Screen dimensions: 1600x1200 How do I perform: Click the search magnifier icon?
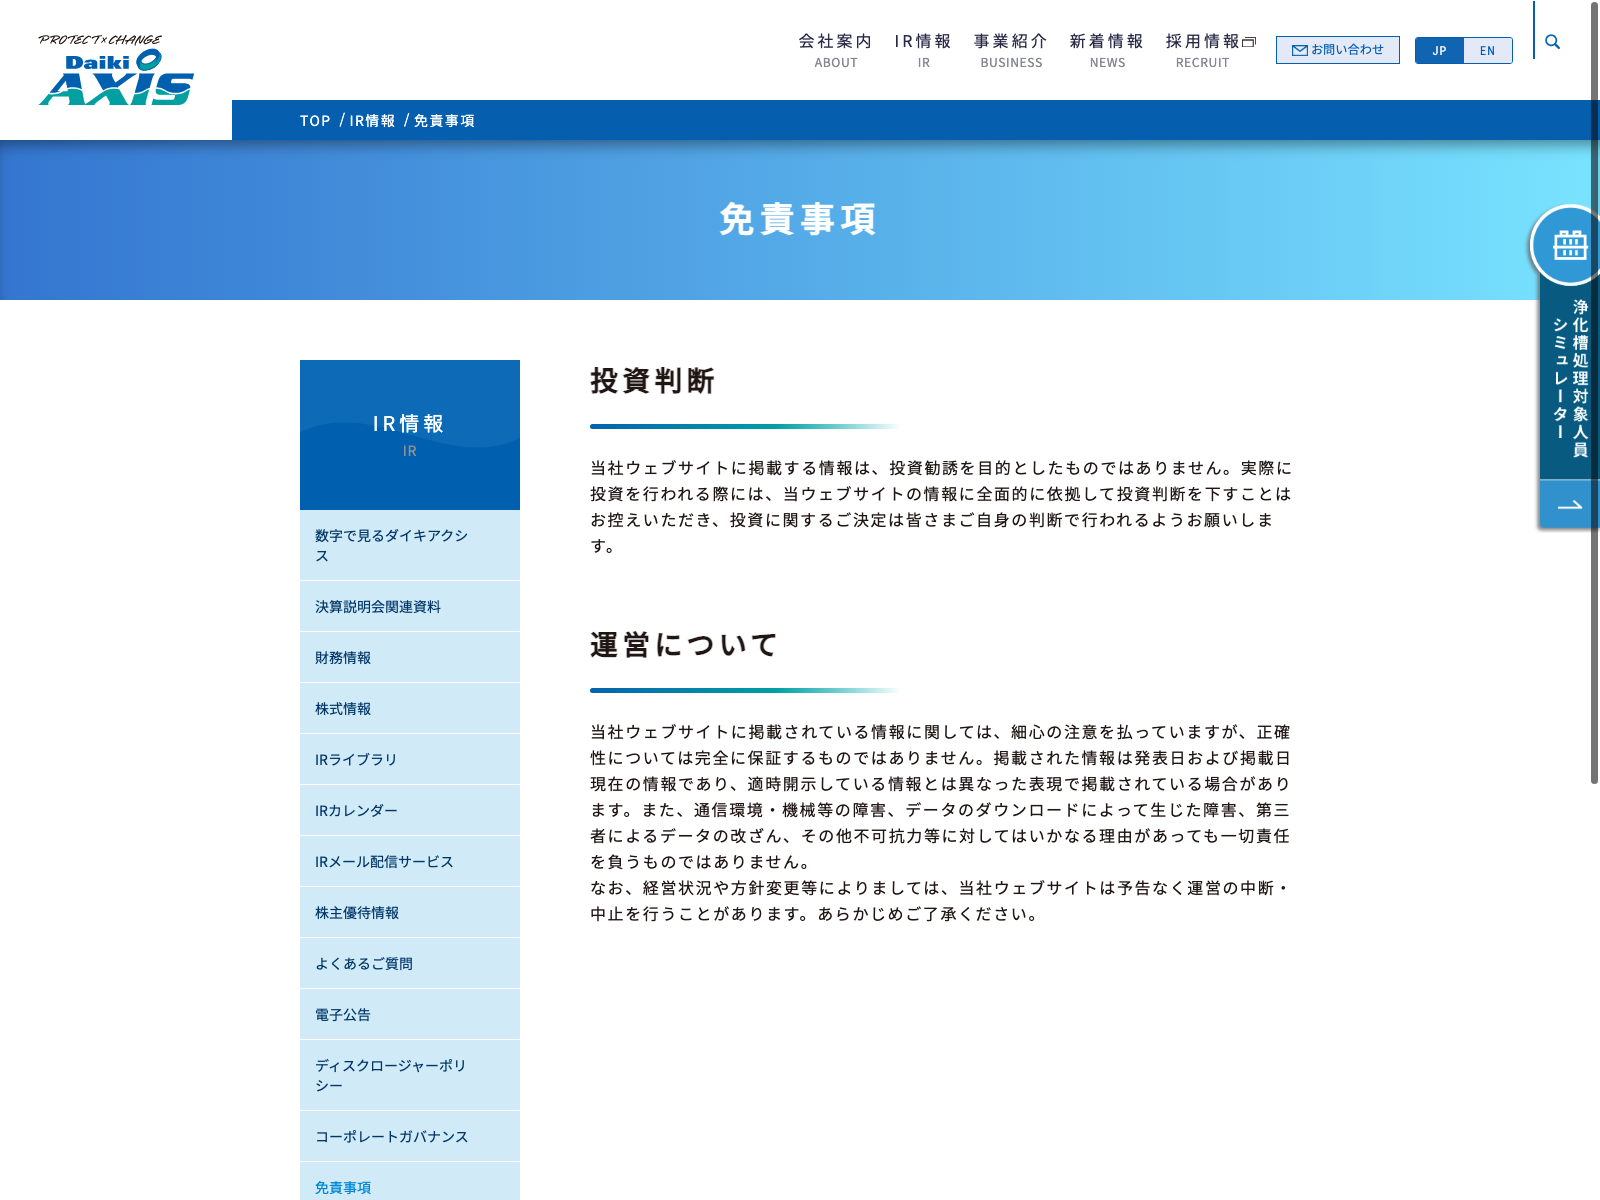point(1552,42)
